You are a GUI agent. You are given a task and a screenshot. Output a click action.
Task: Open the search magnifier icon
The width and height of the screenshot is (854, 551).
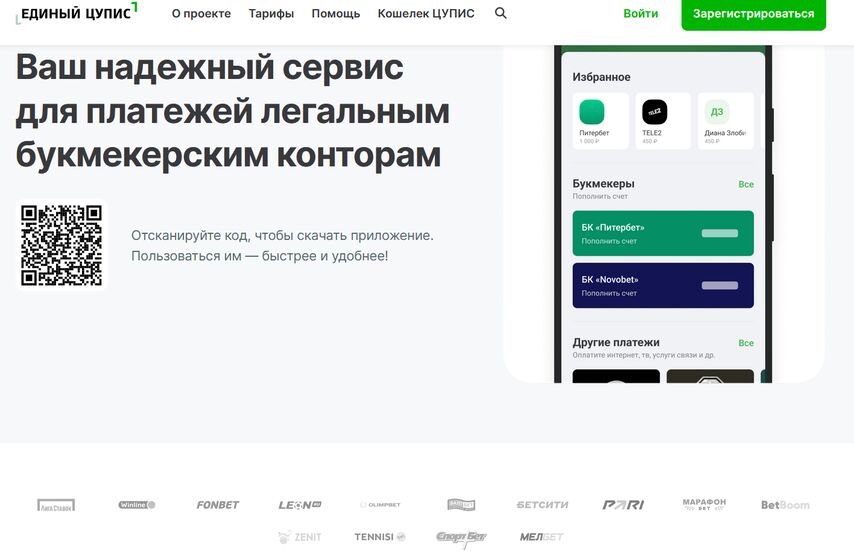501,13
